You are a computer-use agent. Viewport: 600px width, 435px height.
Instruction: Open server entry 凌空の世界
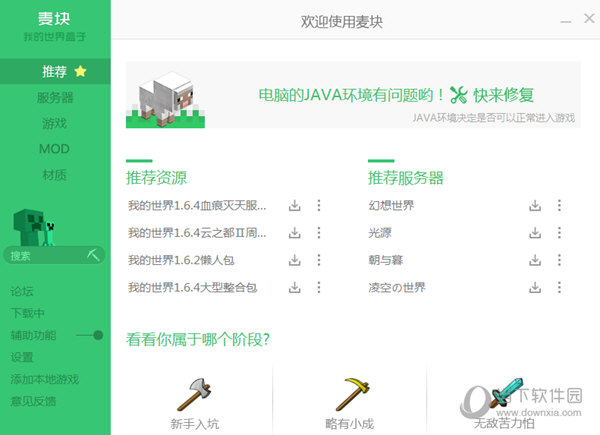(x=397, y=287)
